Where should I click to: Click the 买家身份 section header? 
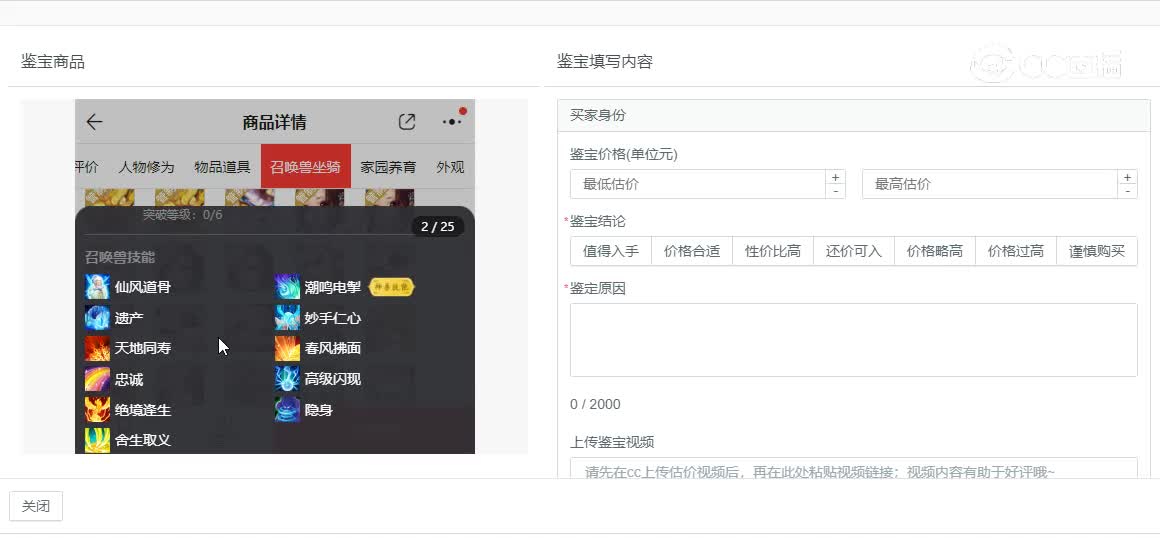(854, 115)
